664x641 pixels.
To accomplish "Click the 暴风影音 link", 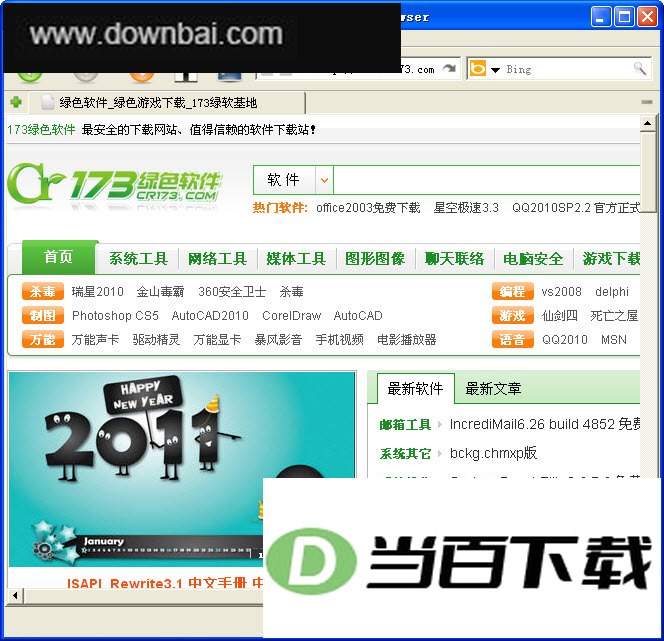I will click(278, 340).
